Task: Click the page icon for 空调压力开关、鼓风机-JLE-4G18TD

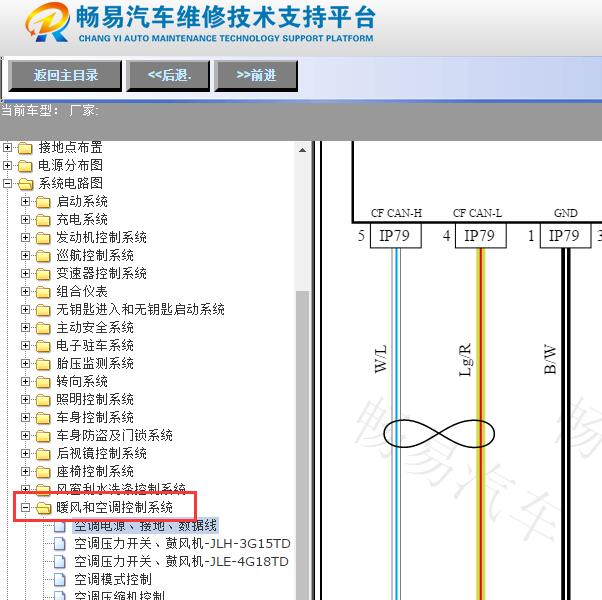Action: 60,561
